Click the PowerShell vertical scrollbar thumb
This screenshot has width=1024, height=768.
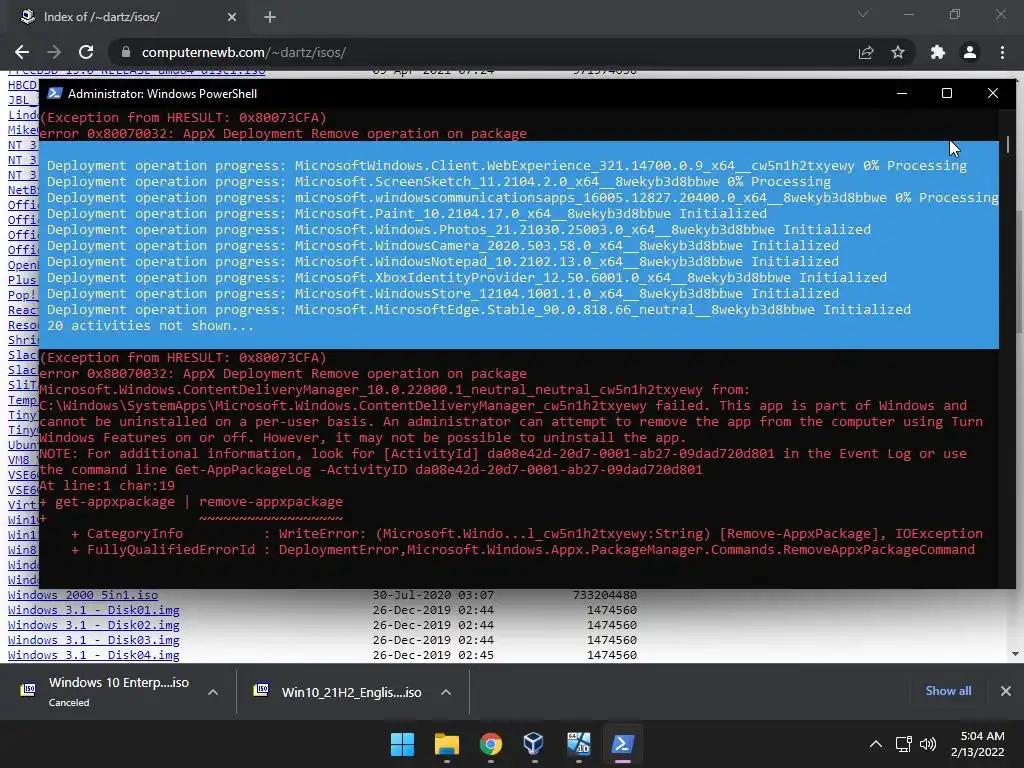point(1008,144)
